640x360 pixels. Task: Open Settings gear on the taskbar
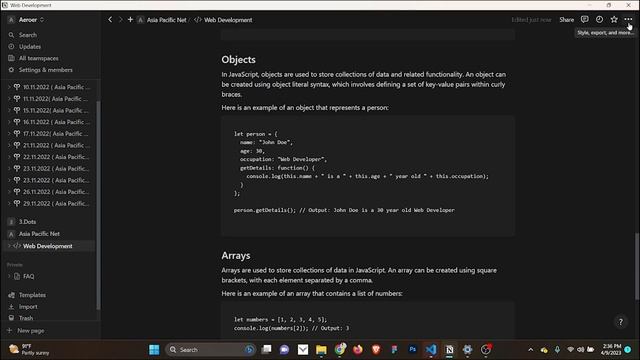pyautogui.click(x=467, y=350)
